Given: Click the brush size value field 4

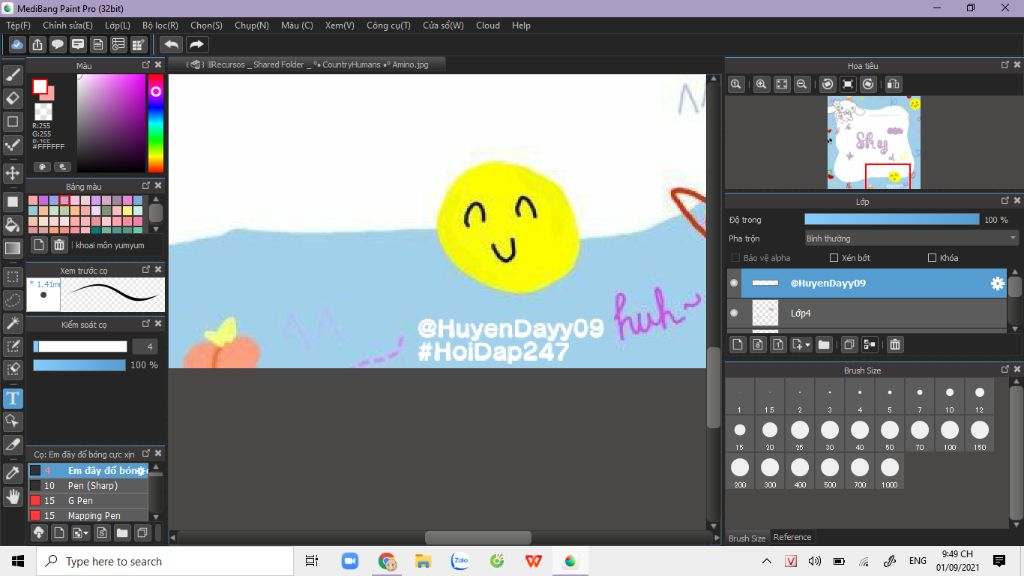Looking at the screenshot, I should point(145,346).
